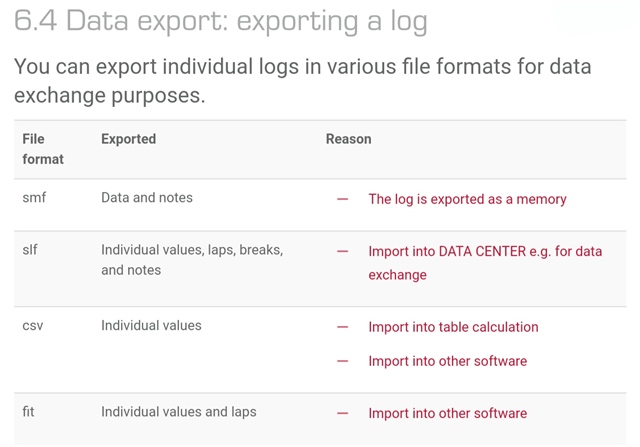
Task: Click the red dash bullet in smf row
Action: (342, 199)
